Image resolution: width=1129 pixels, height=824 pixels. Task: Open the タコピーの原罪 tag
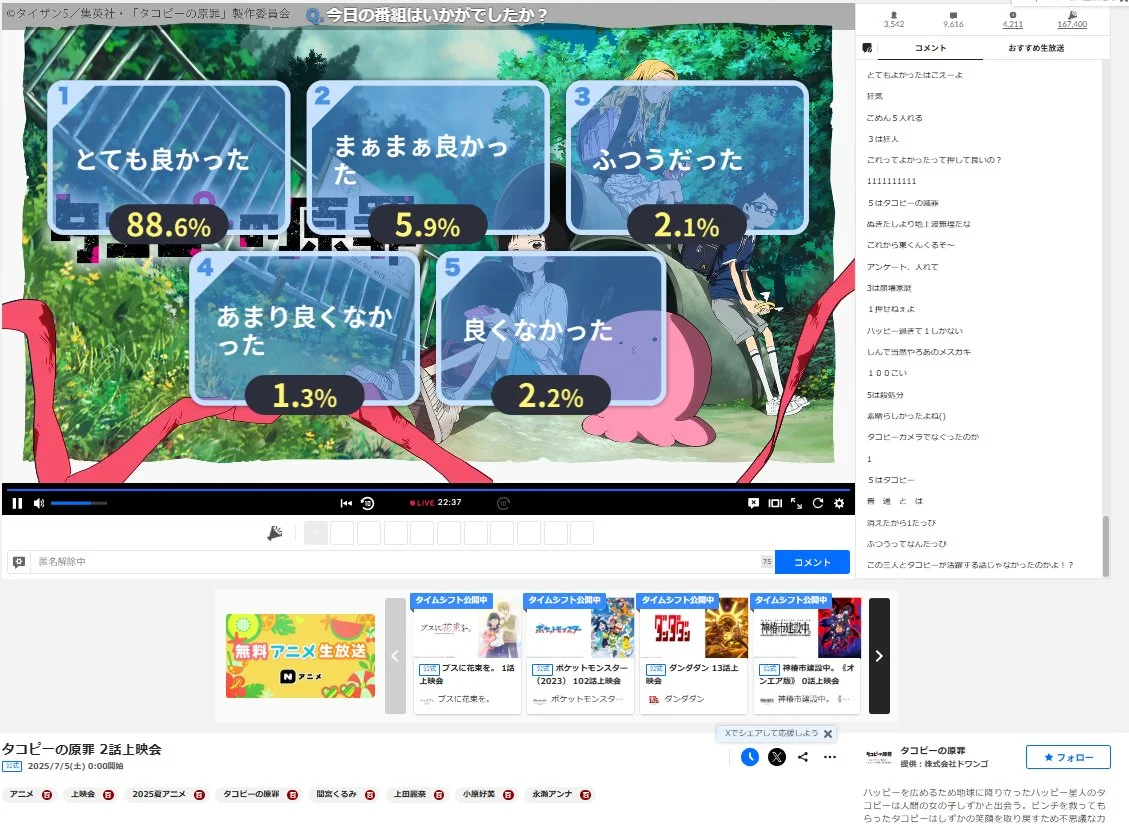(251, 794)
